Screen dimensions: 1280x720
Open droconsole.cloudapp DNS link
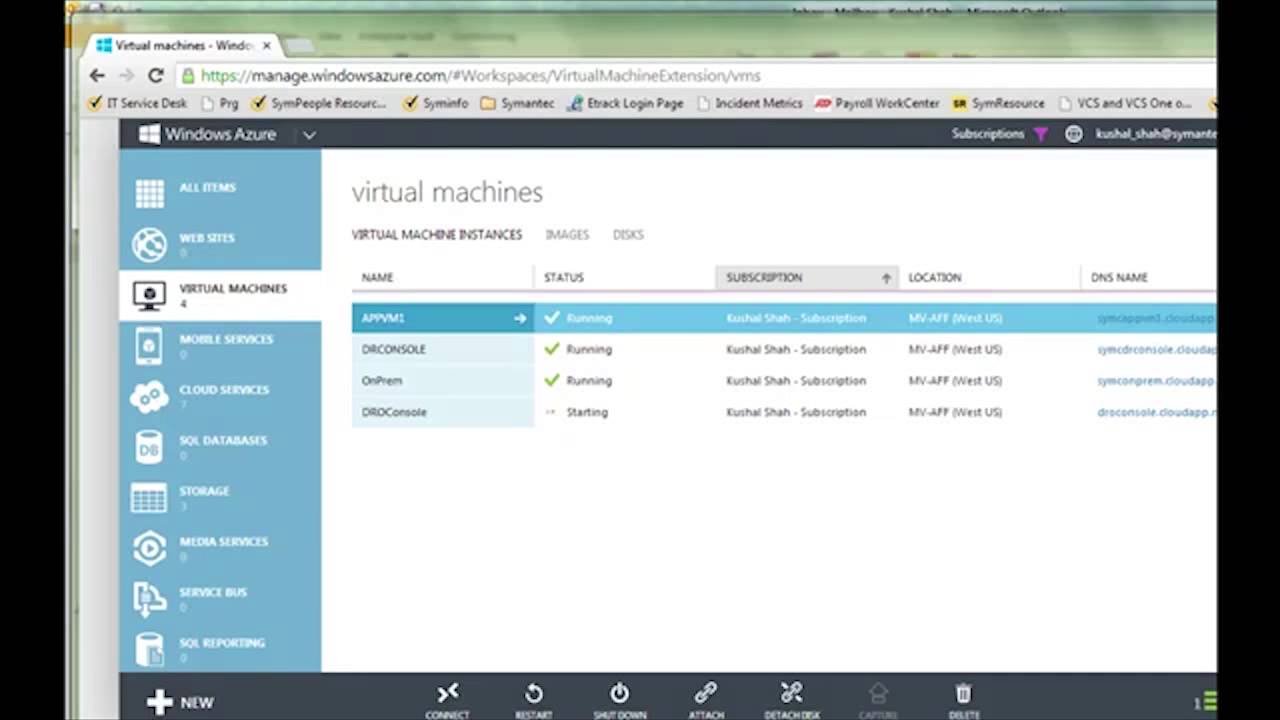1156,412
